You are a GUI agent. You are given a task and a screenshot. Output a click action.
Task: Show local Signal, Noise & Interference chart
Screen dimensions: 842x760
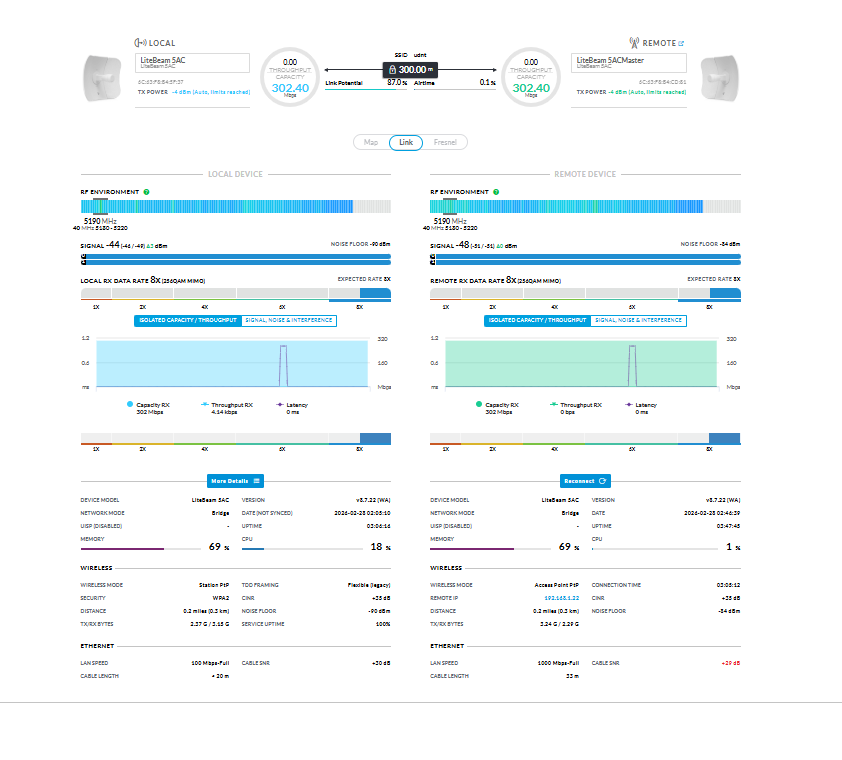pyautogui.click(x=289, y=320)
